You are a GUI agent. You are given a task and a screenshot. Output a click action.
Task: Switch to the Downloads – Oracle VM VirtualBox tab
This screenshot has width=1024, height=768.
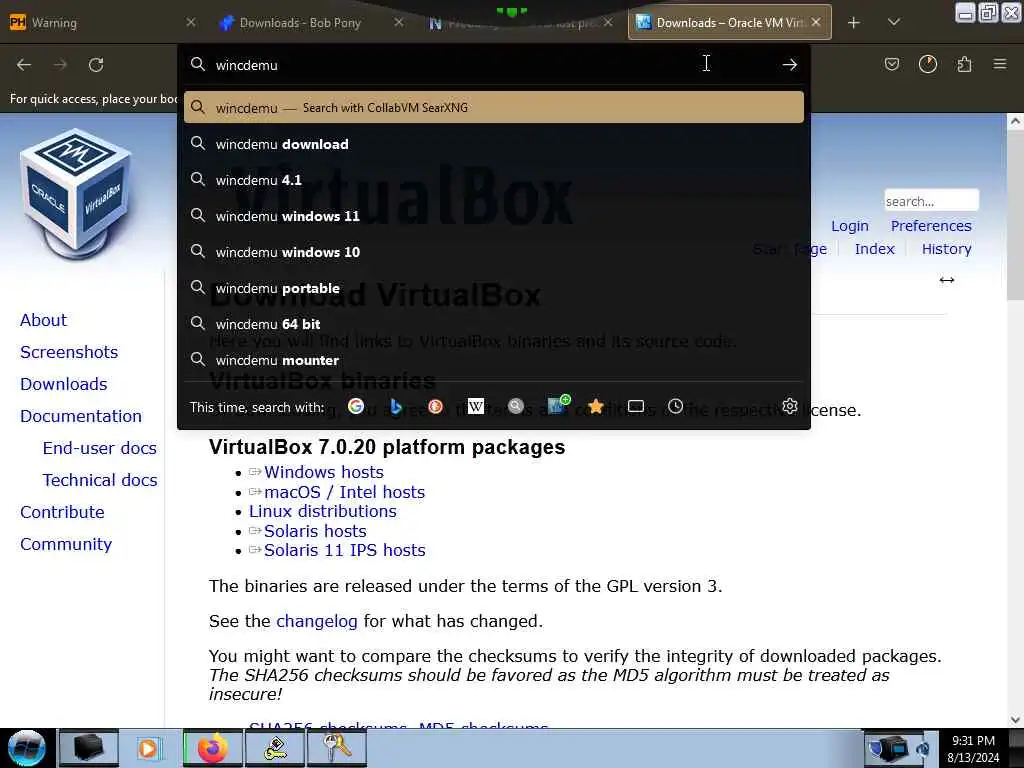point(729,23)
